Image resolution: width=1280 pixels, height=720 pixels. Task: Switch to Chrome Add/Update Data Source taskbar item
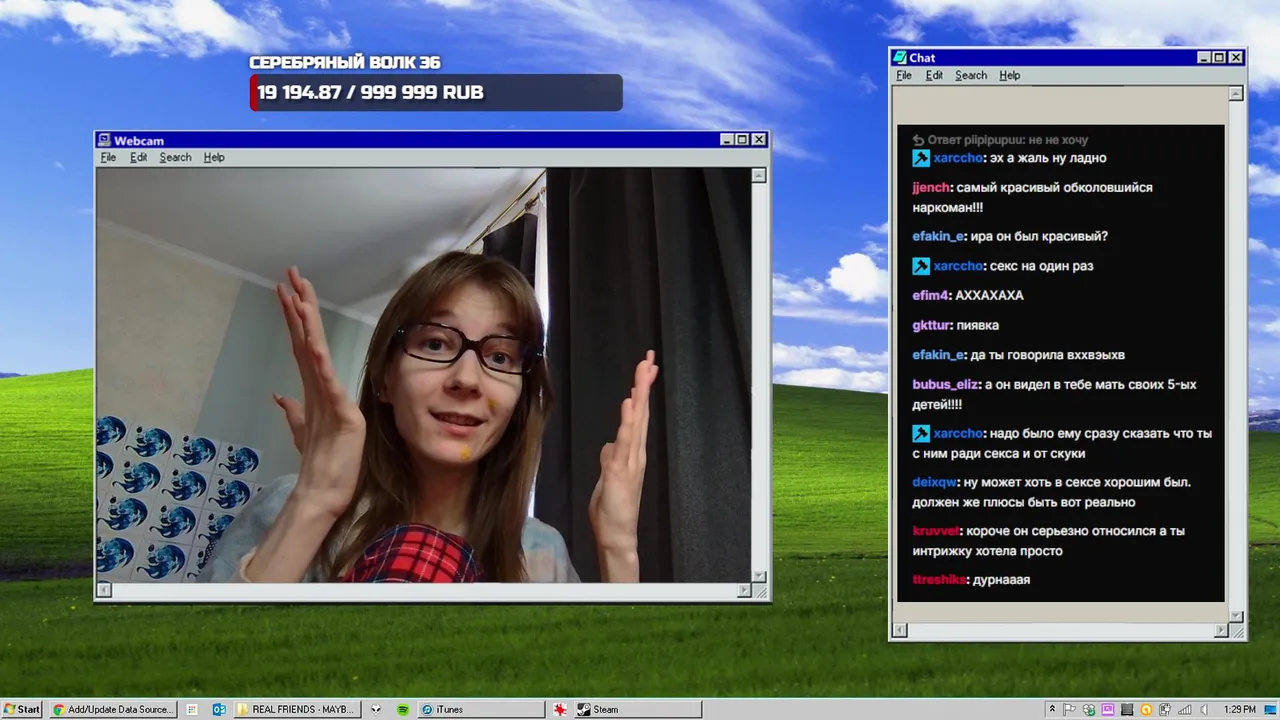[112, 709]
